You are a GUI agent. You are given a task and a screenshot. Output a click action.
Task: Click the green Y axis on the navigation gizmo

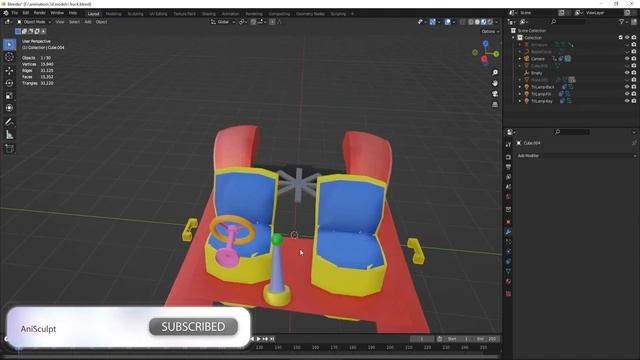(496, 54)
